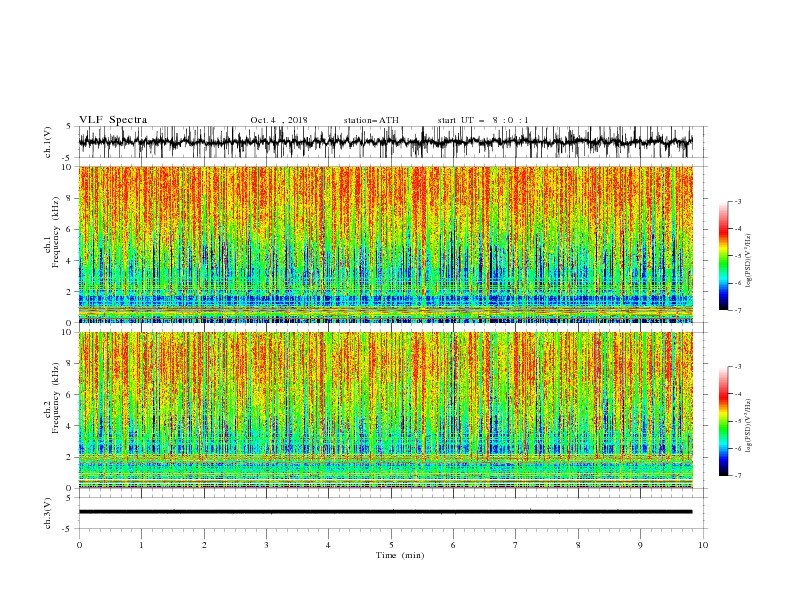792x612 pixels.
Task: Click time axis tick label '3'
Action: [x=266, y=545]
